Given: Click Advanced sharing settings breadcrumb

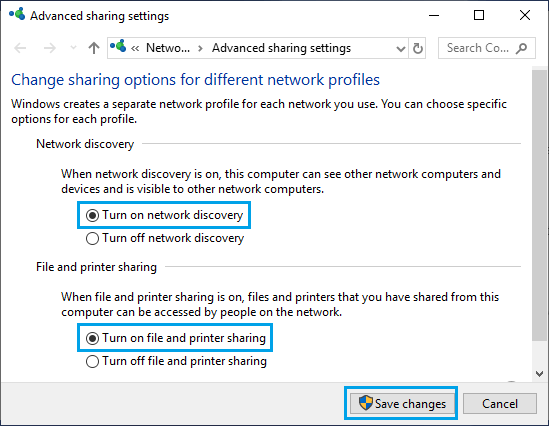Looking at the screenshot, I should [x=281, y=48].
